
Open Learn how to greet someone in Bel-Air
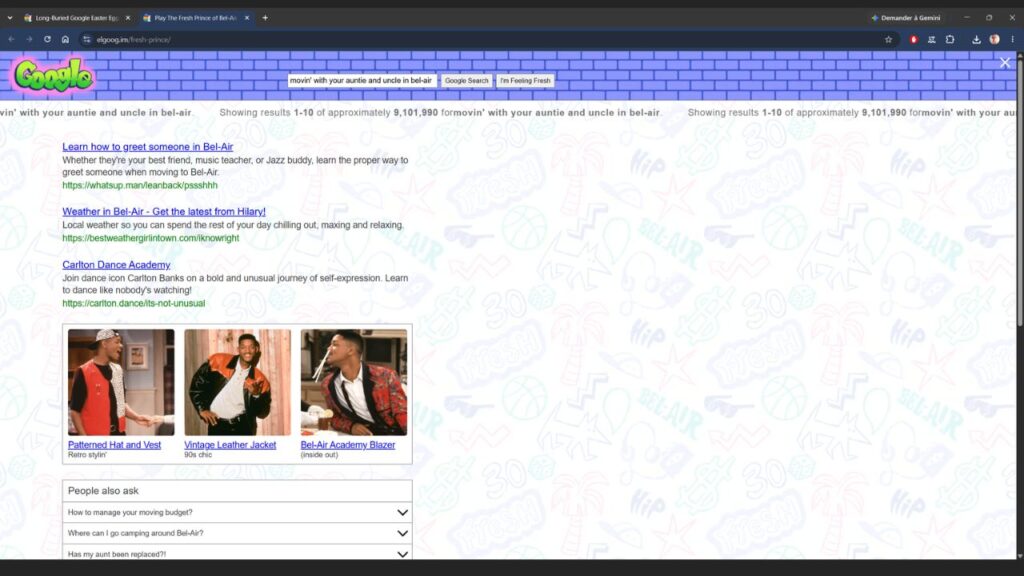(x=148, y=147)
